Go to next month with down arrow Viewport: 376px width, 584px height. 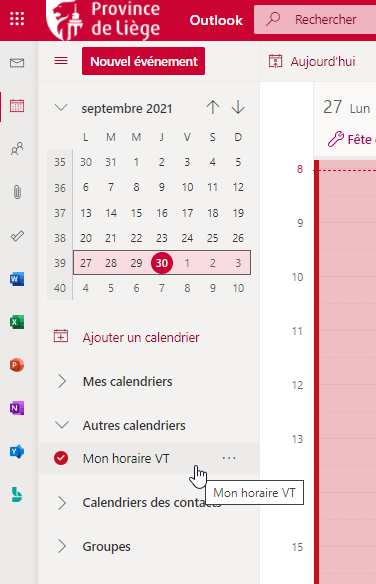point(238,108)
